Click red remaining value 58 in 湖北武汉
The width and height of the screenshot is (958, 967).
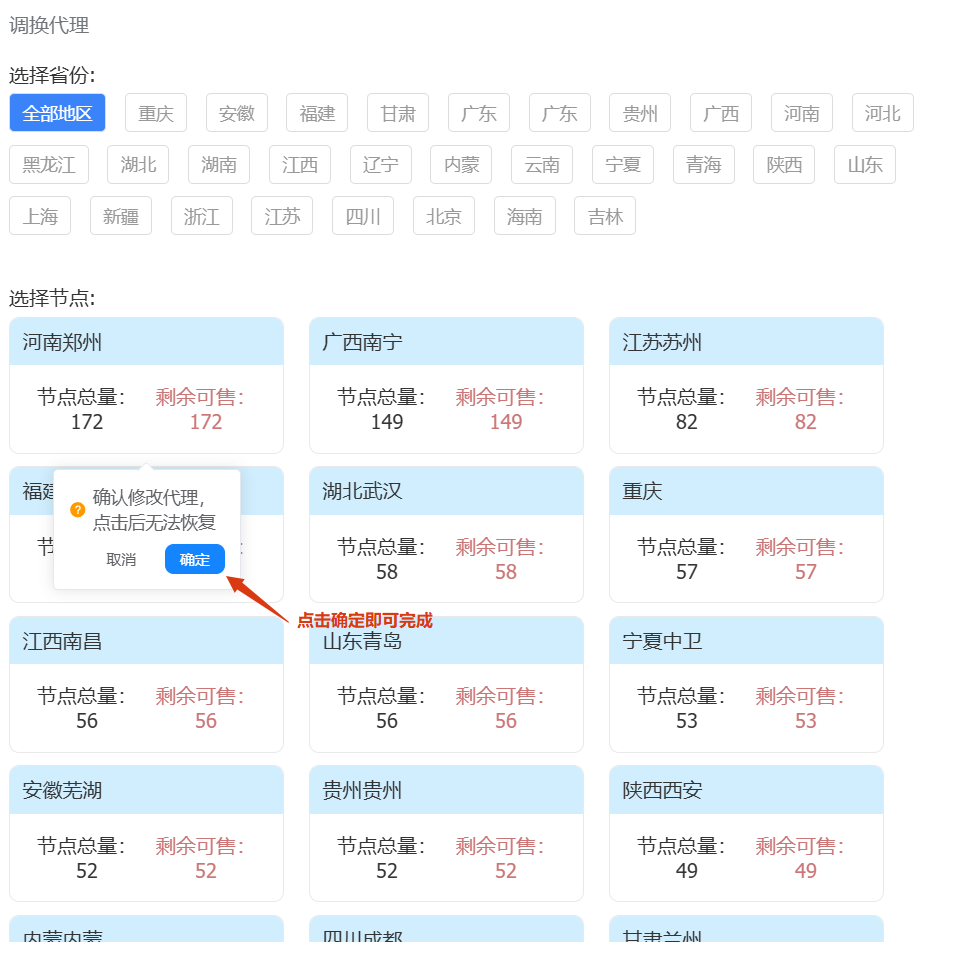coord(506,572)
